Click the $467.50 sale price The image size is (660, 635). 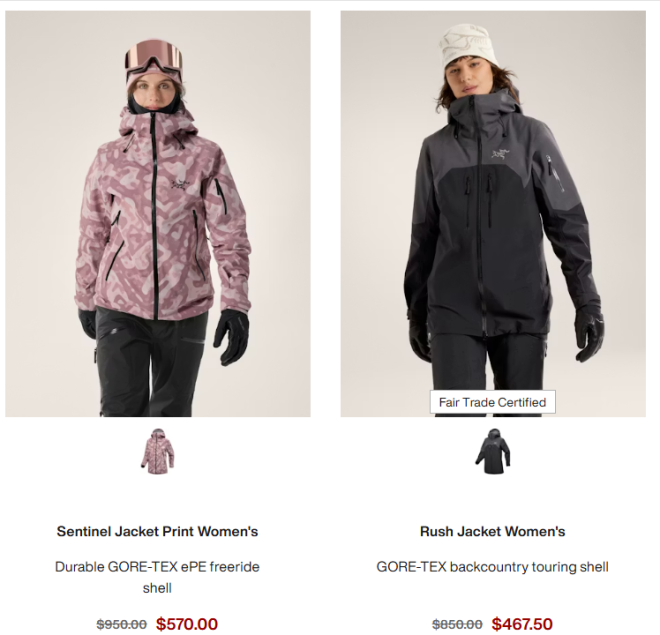522,624
